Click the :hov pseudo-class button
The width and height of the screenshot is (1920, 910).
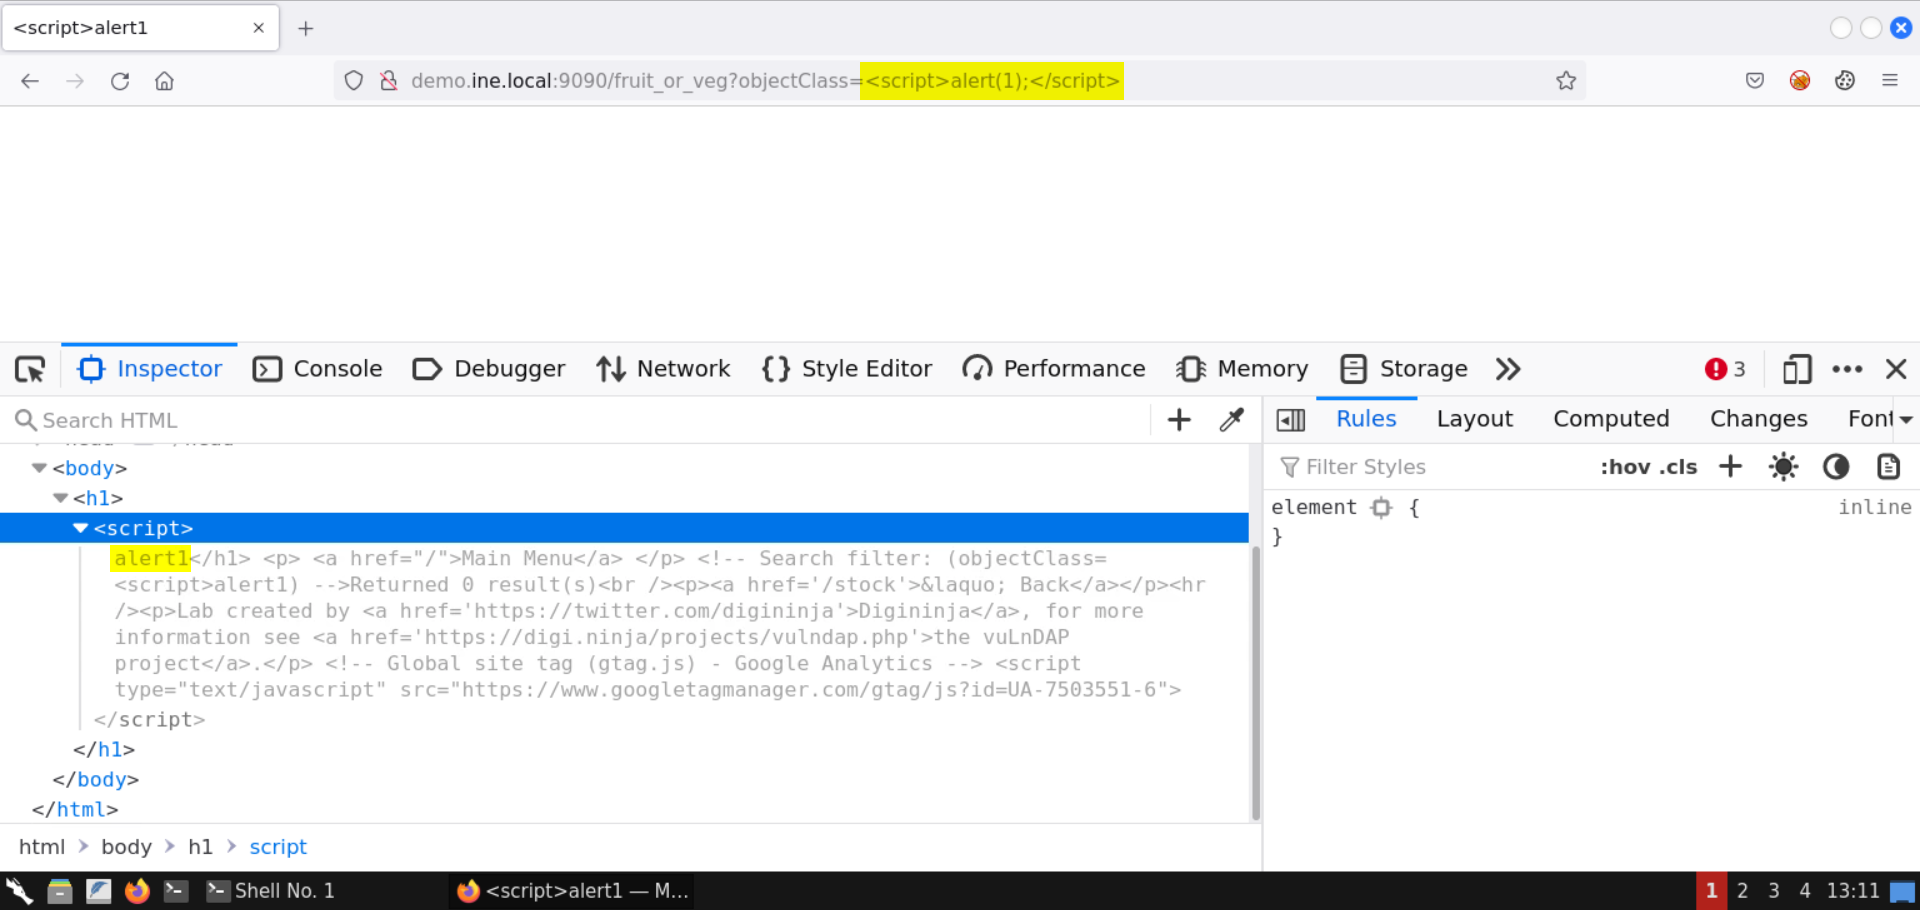tap(1625, 467)
